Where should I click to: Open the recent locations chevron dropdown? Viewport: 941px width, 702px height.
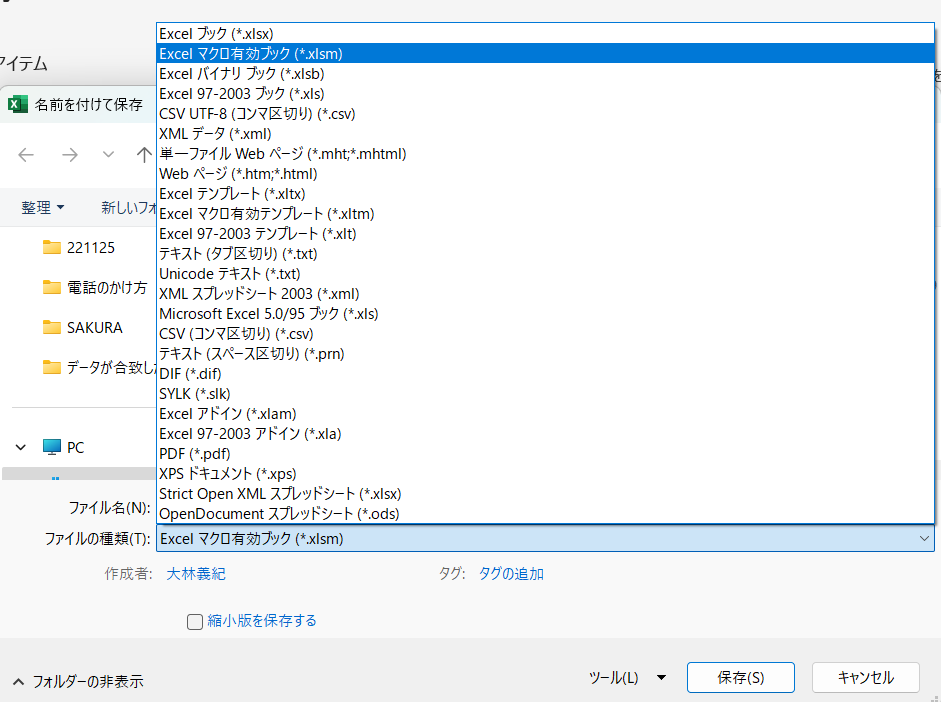pyautogui.click(x=108, y=154)
